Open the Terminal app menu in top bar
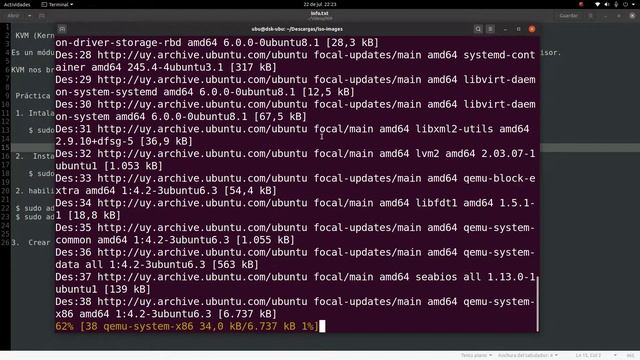Image resolution: width=640 pixels, height=360 pixels. tap(57, 4)
